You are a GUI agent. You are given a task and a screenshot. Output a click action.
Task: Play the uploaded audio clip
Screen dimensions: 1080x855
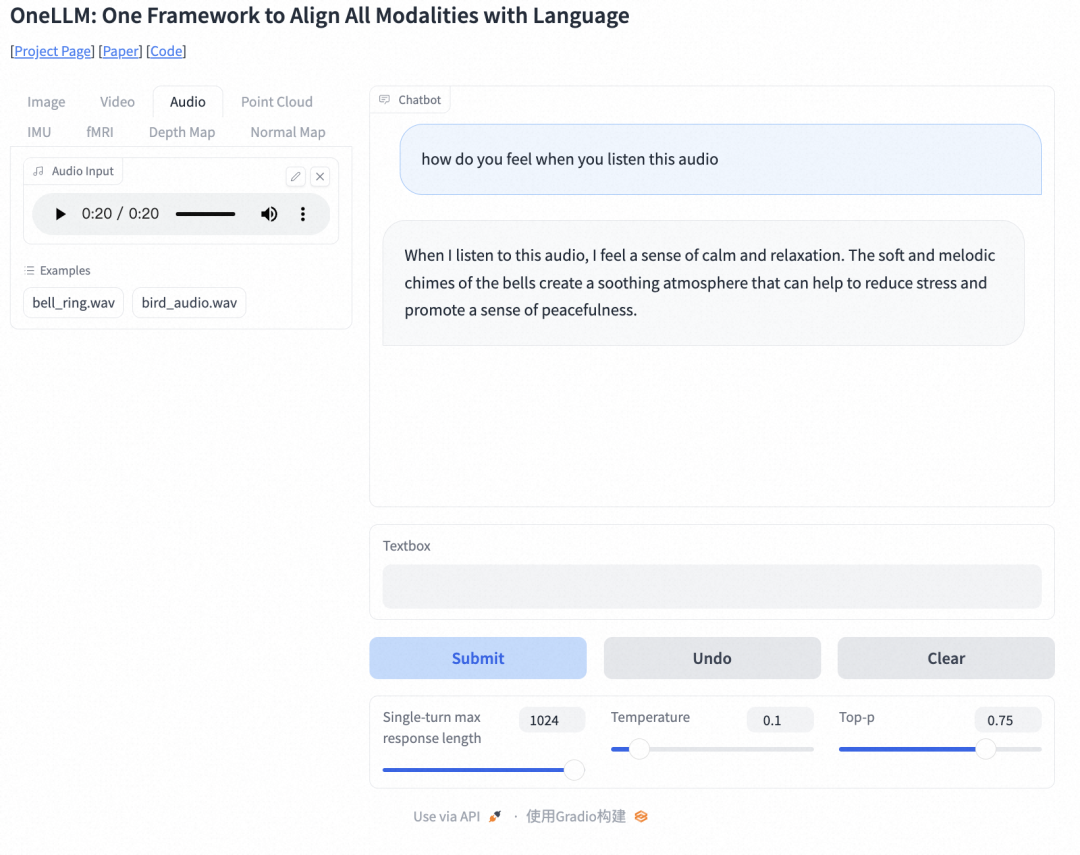coord(60,214)
